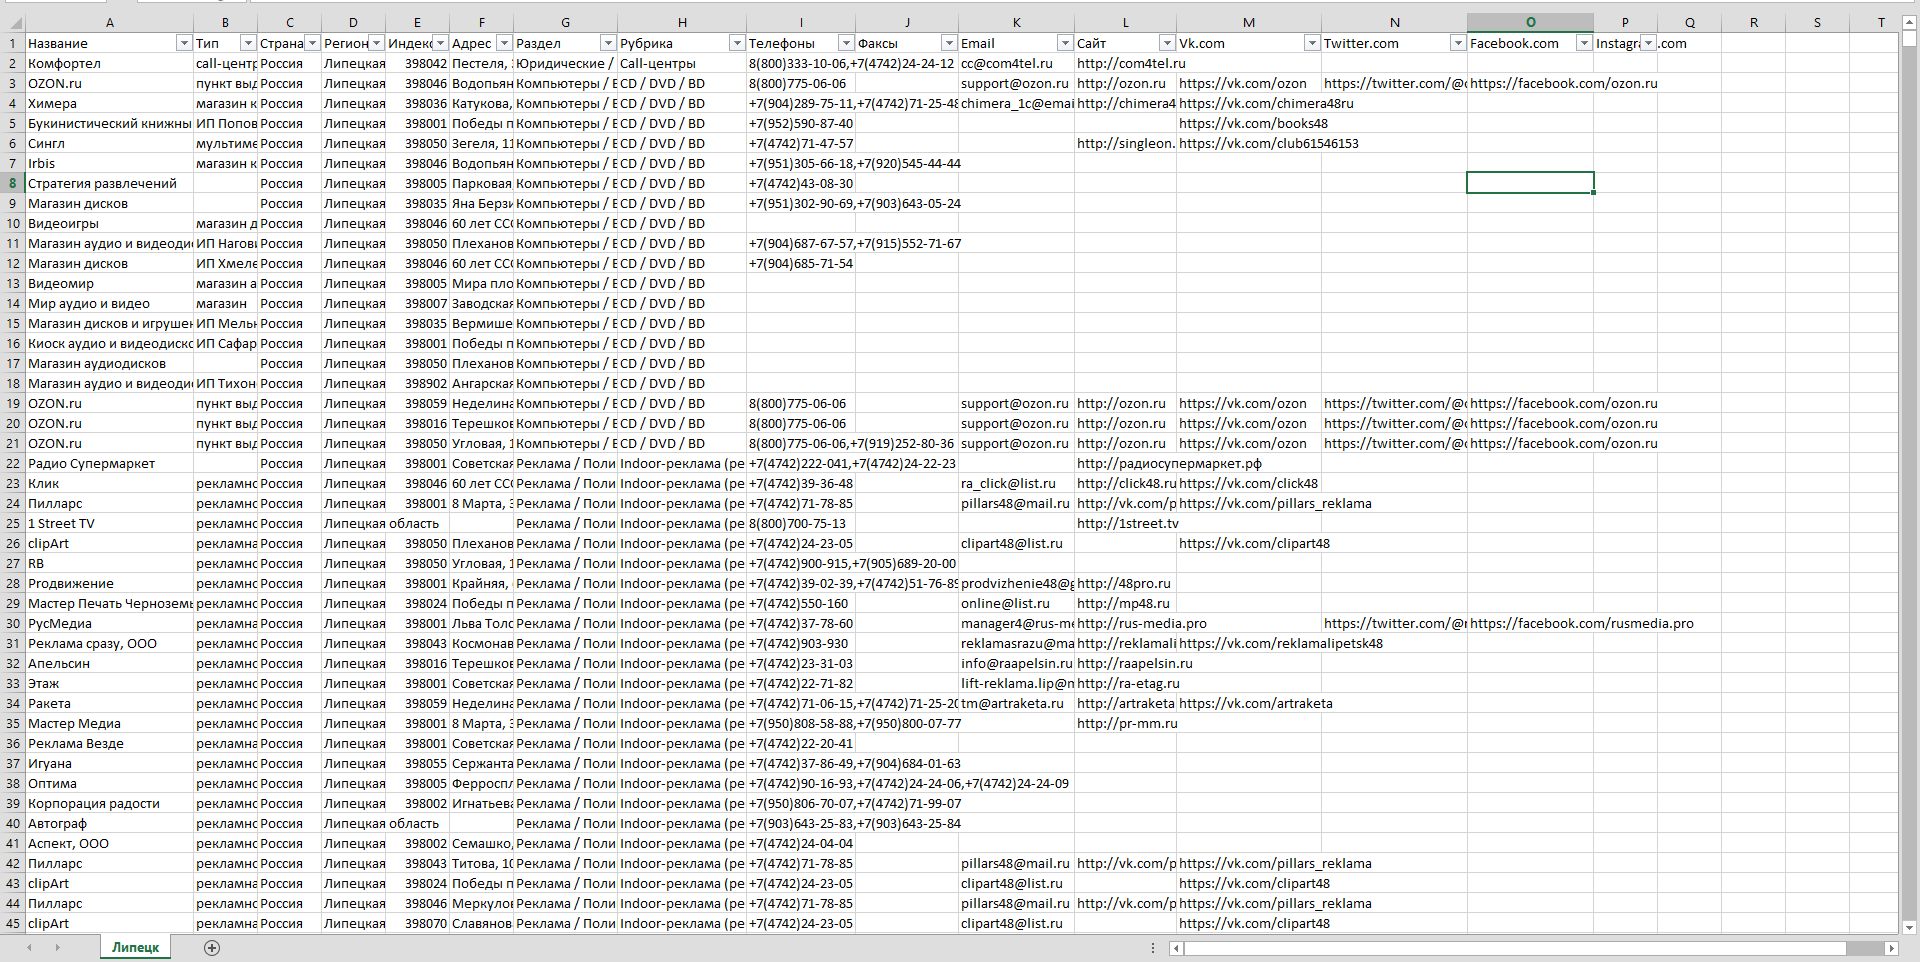This screenshot has height=962, width=1920.
Task: Select cell containing Стратегия развлечений
Action: [109, 183]
